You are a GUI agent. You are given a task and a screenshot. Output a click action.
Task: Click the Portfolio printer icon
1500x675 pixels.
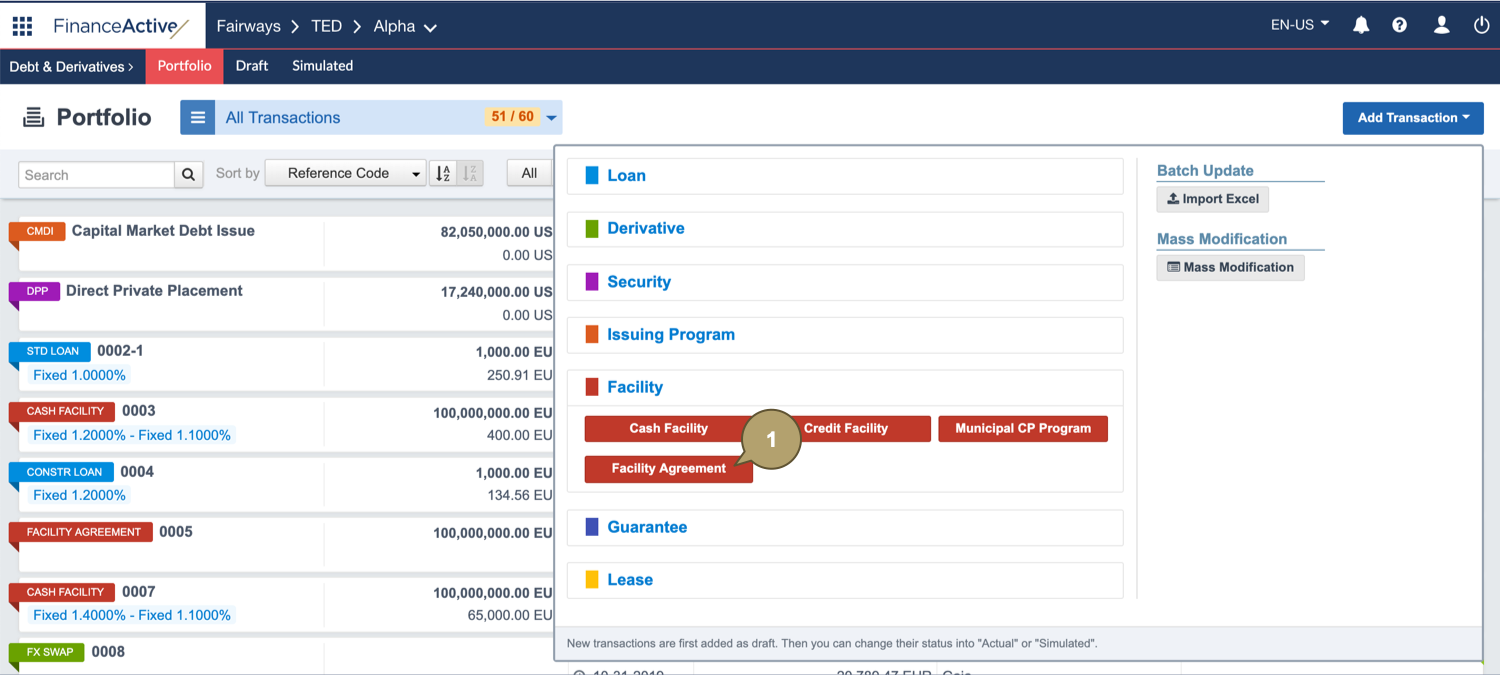point(33,117)
